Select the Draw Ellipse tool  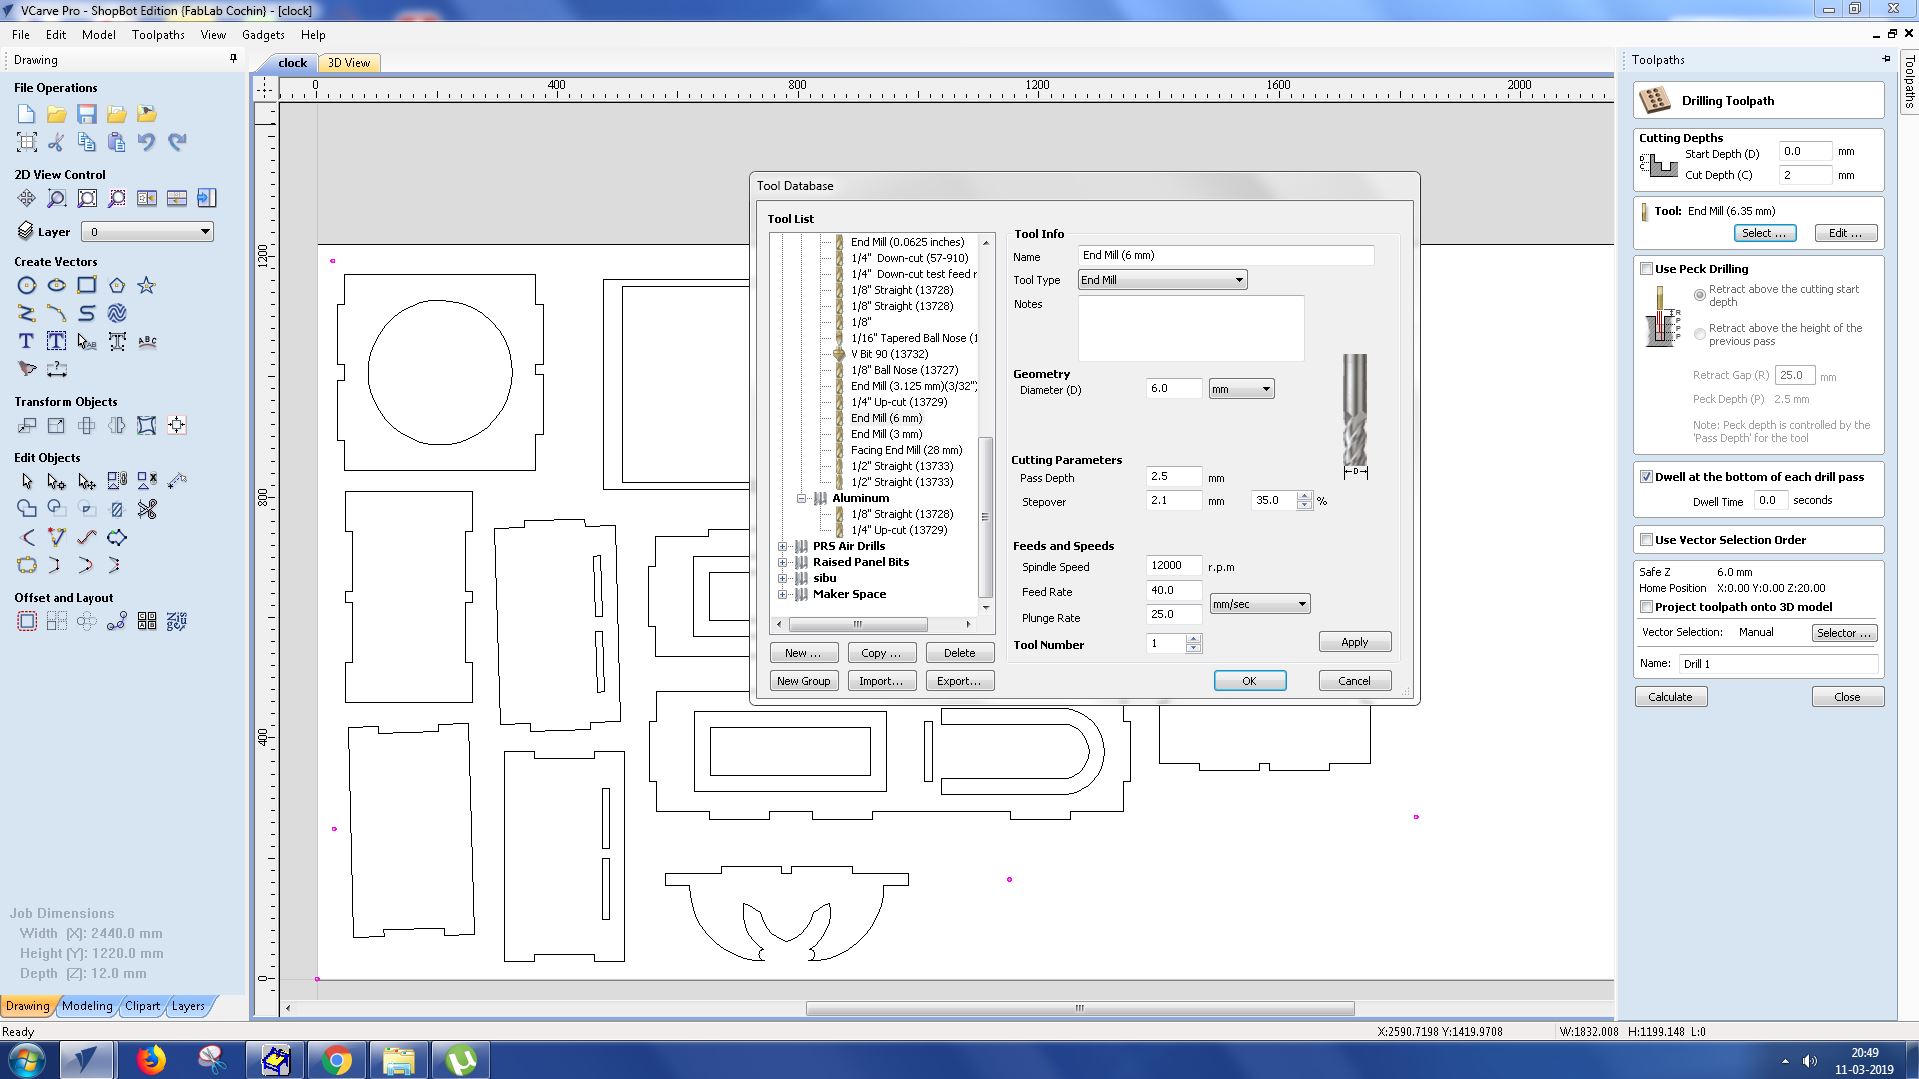tap(57, 286)
